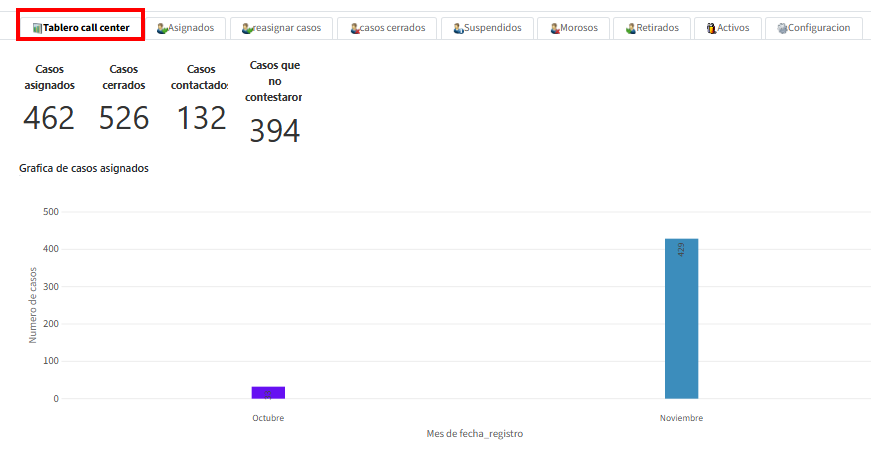Click the 394 unanswered cases number
Screen dimensions: 871x451
[275, 131]
